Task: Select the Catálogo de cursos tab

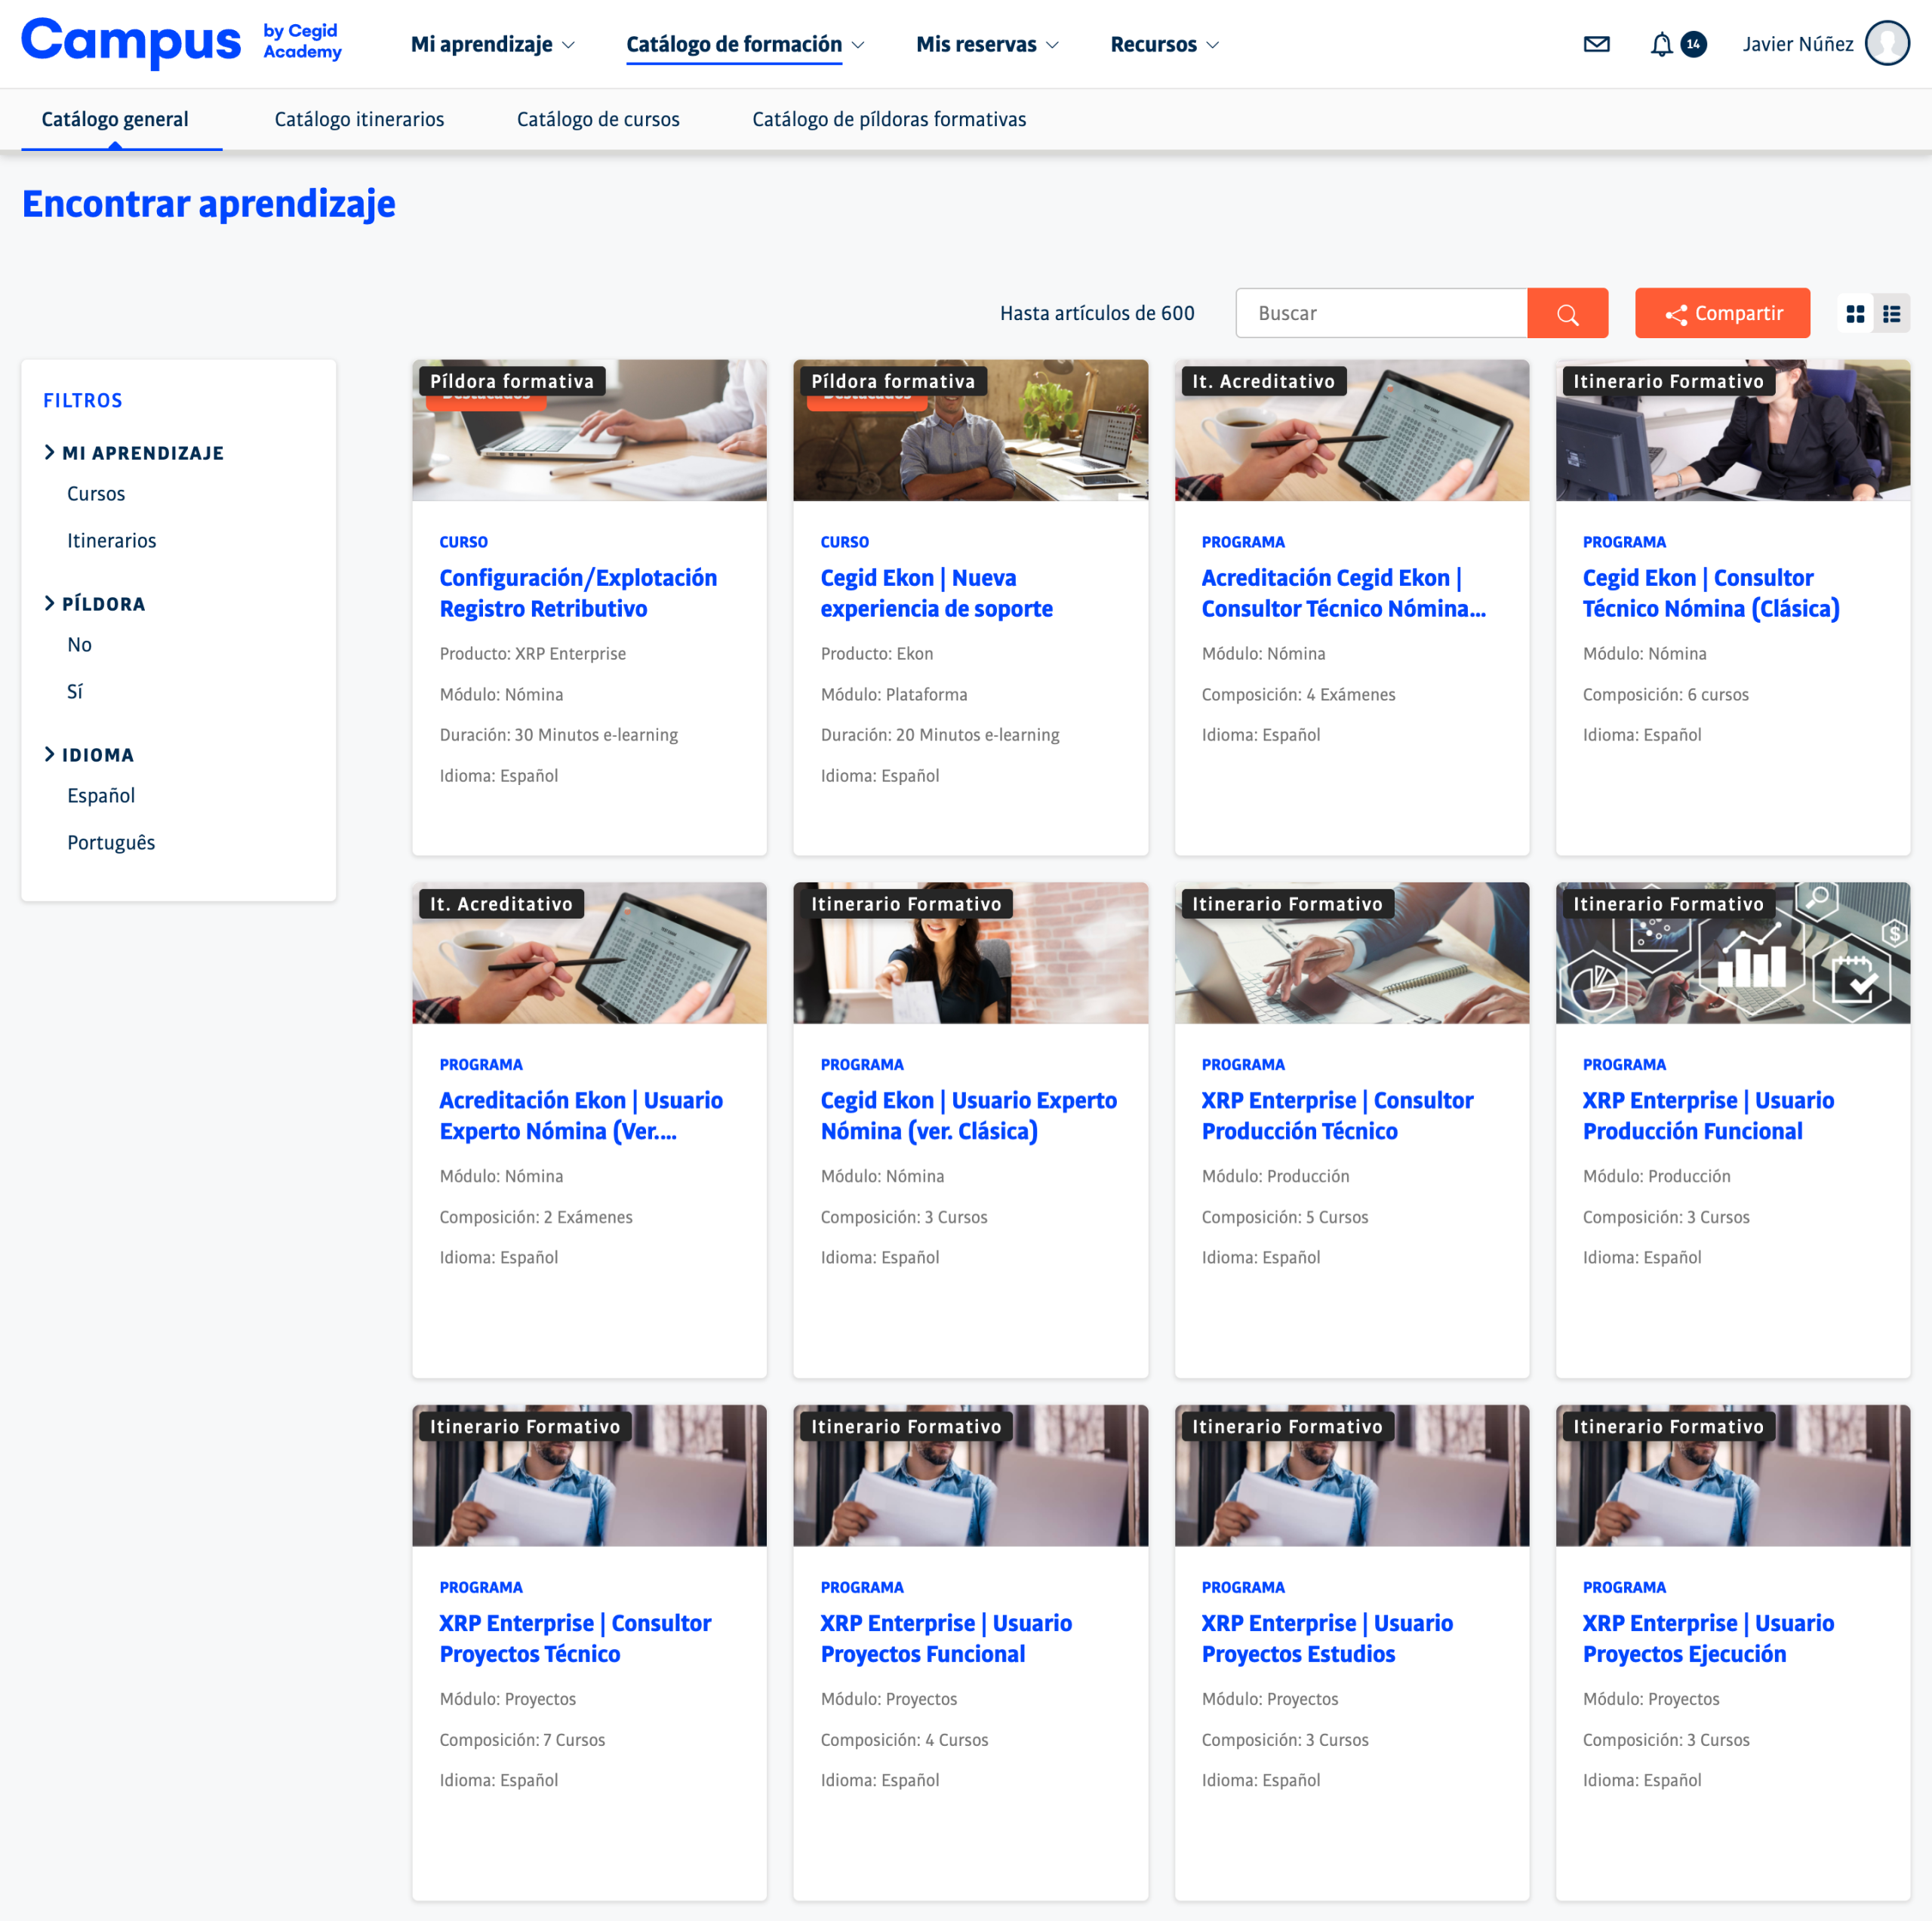Action: [598, 119]
